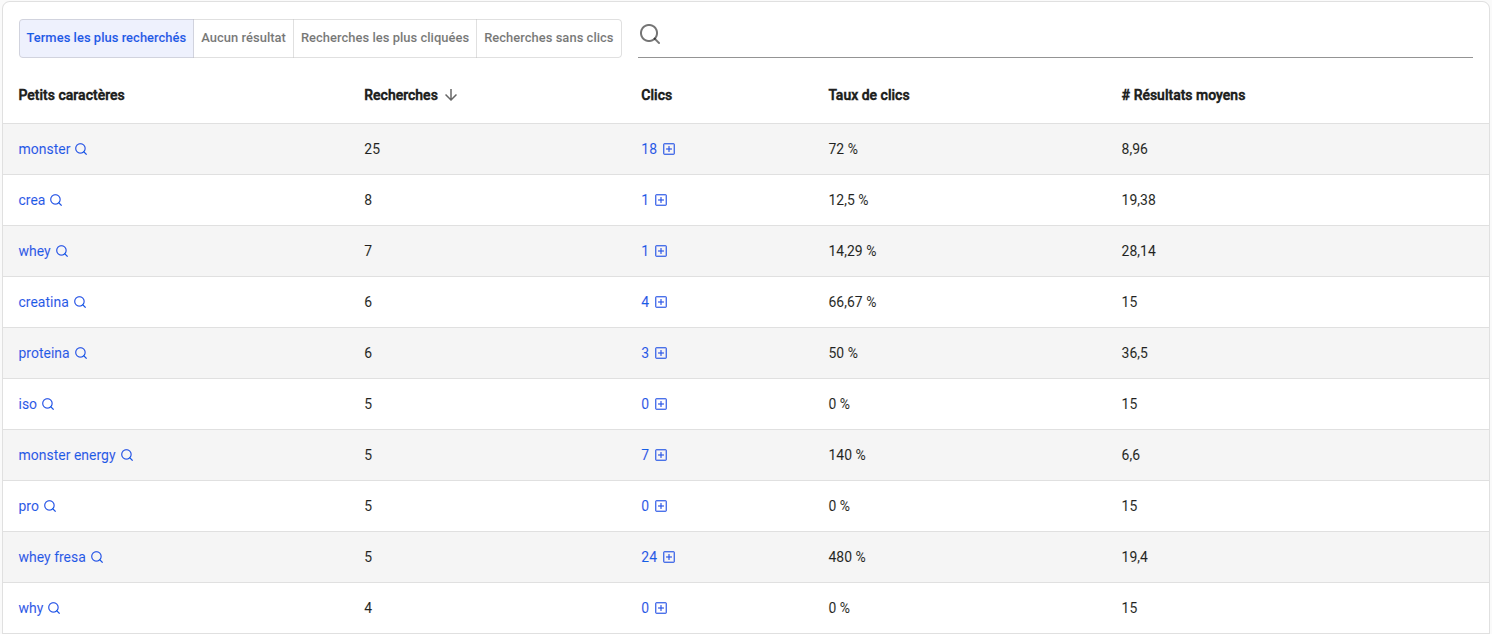Select the 6,6 average results value
The image size is (1492, 634).
(1131, 455)
